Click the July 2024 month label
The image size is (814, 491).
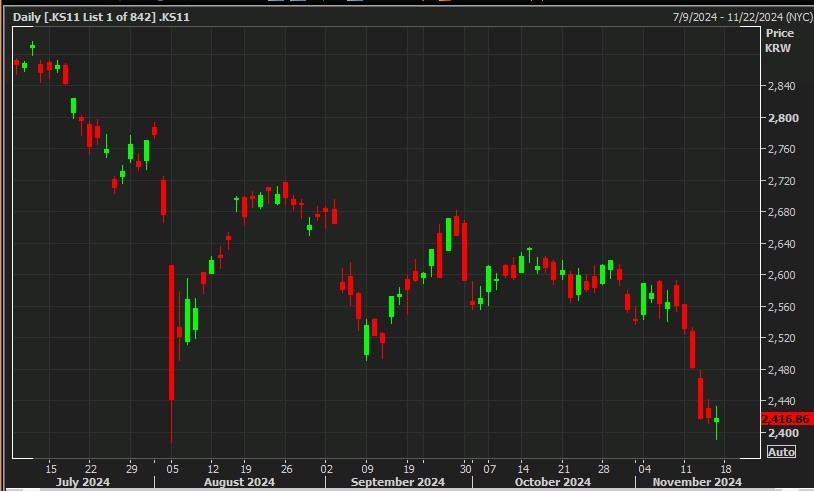tap(83, 482)
